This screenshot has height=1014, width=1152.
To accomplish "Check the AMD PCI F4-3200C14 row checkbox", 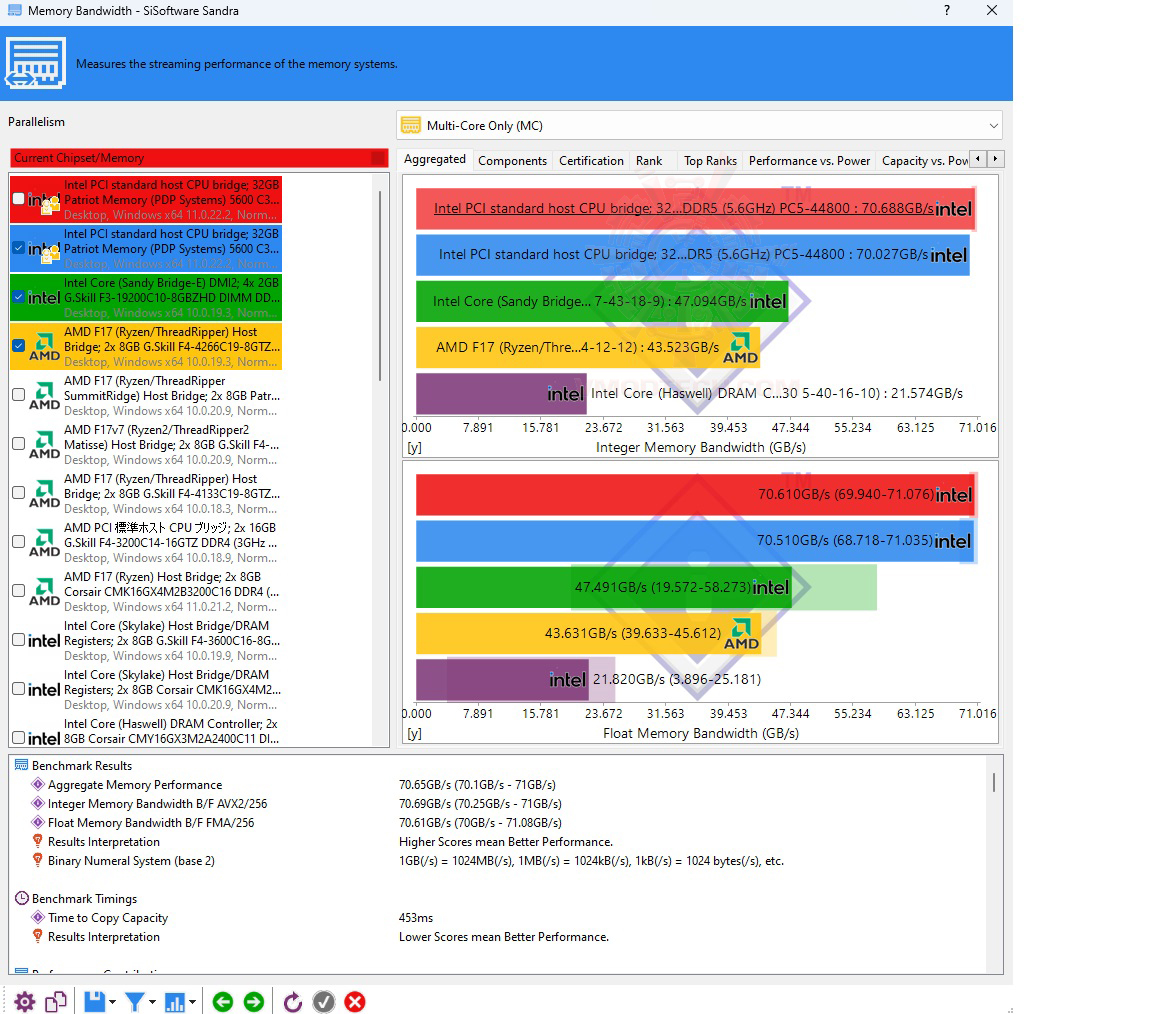I will tap(19, 542).
